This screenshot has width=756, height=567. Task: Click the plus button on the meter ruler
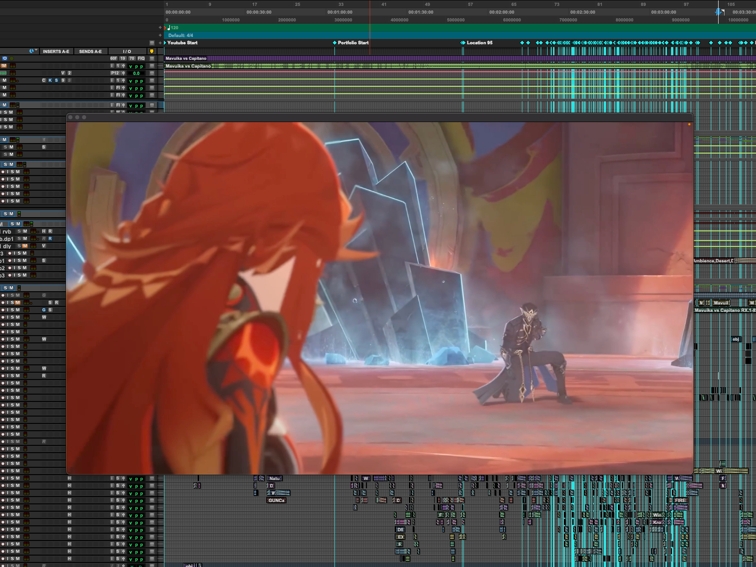click(x=160, y=35)
